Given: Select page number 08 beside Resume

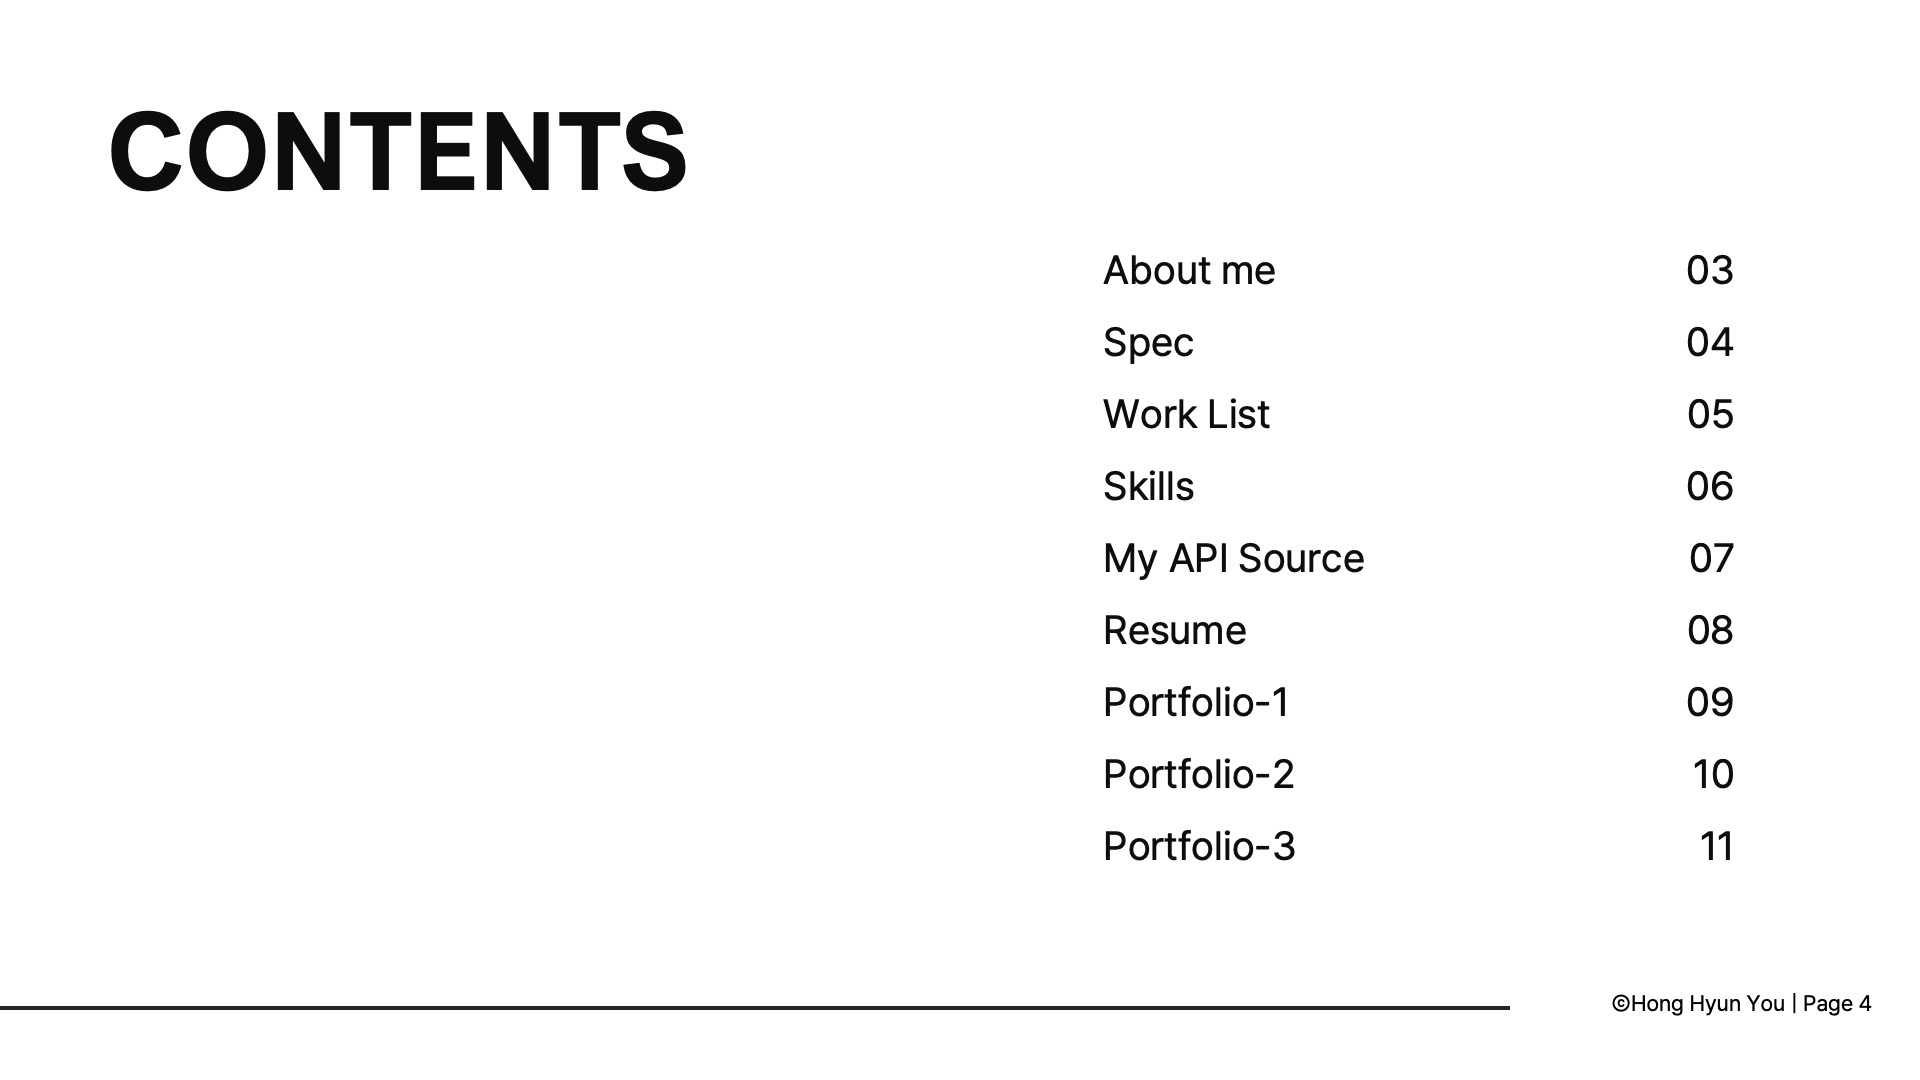Looking at the screenshot, I should [1709, 630].
